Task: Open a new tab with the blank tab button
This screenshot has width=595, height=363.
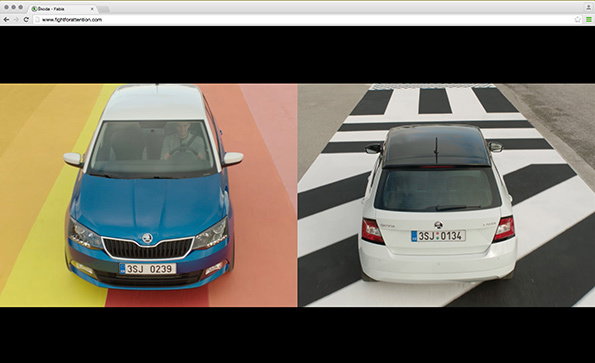Action: pyautogui.click(x=104, y=9)
